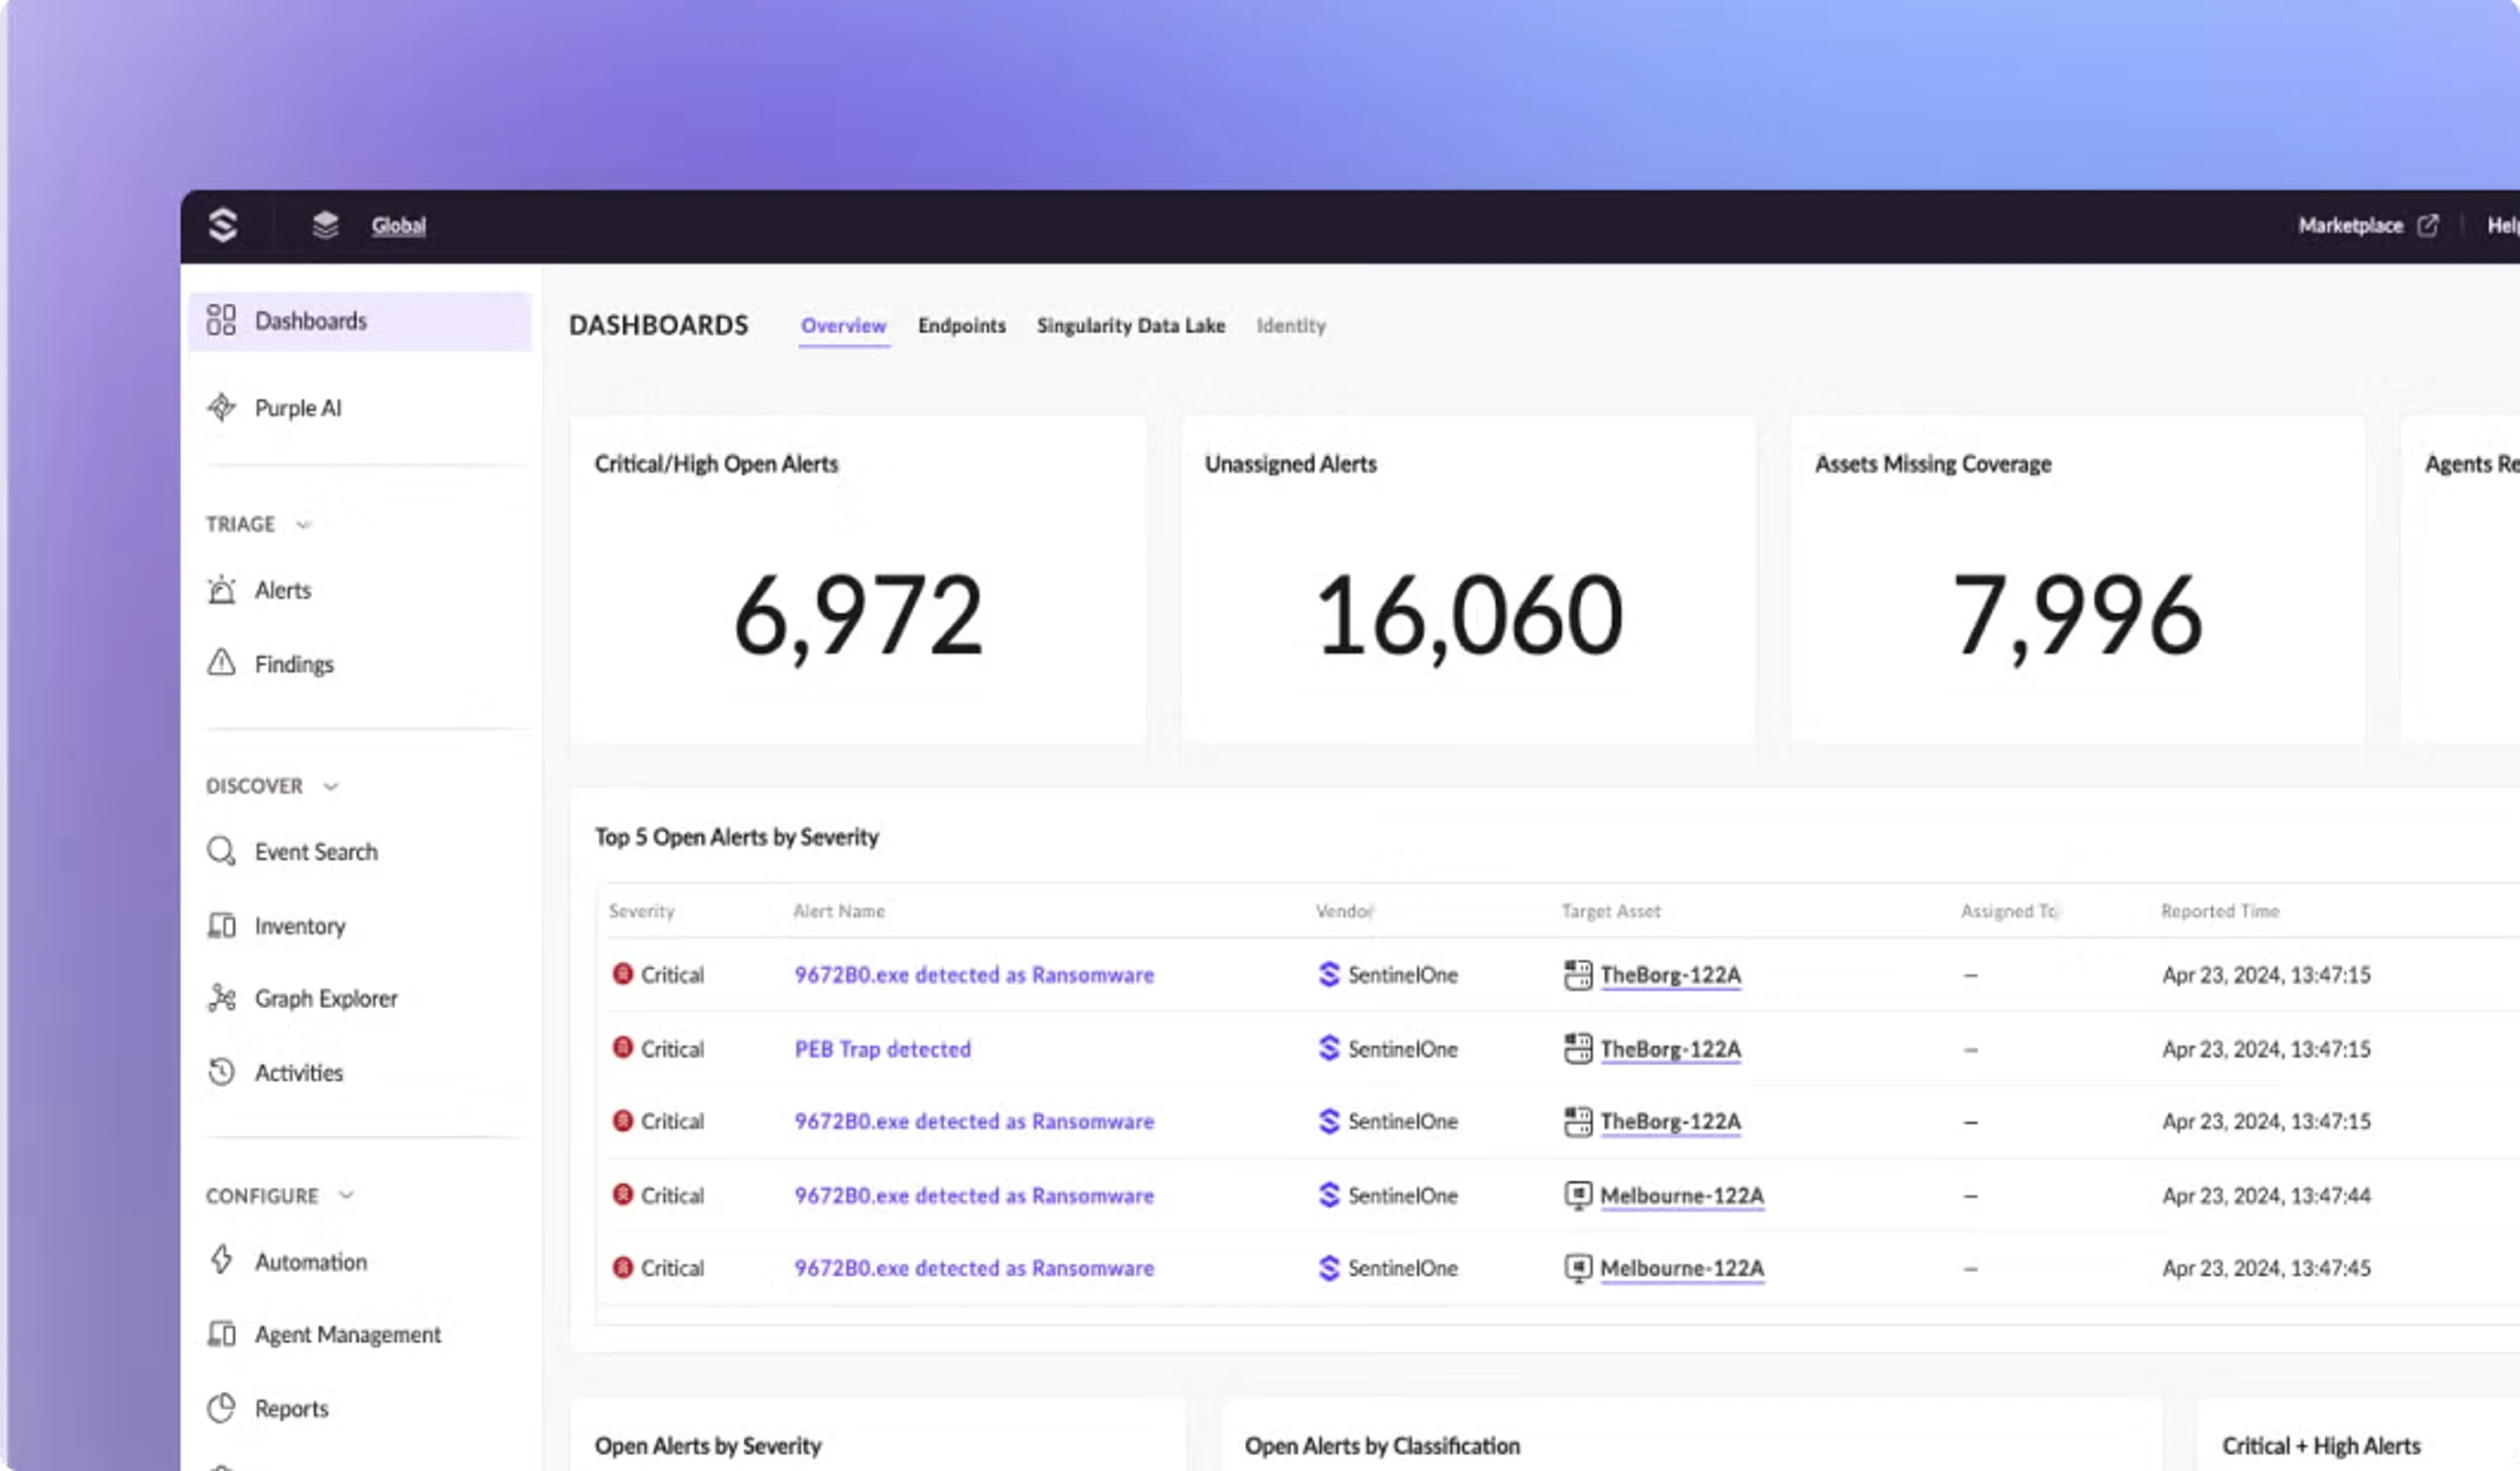Go to Alerts in the sidebar
Screen dimensions: 2520x1471
[283, 590]
